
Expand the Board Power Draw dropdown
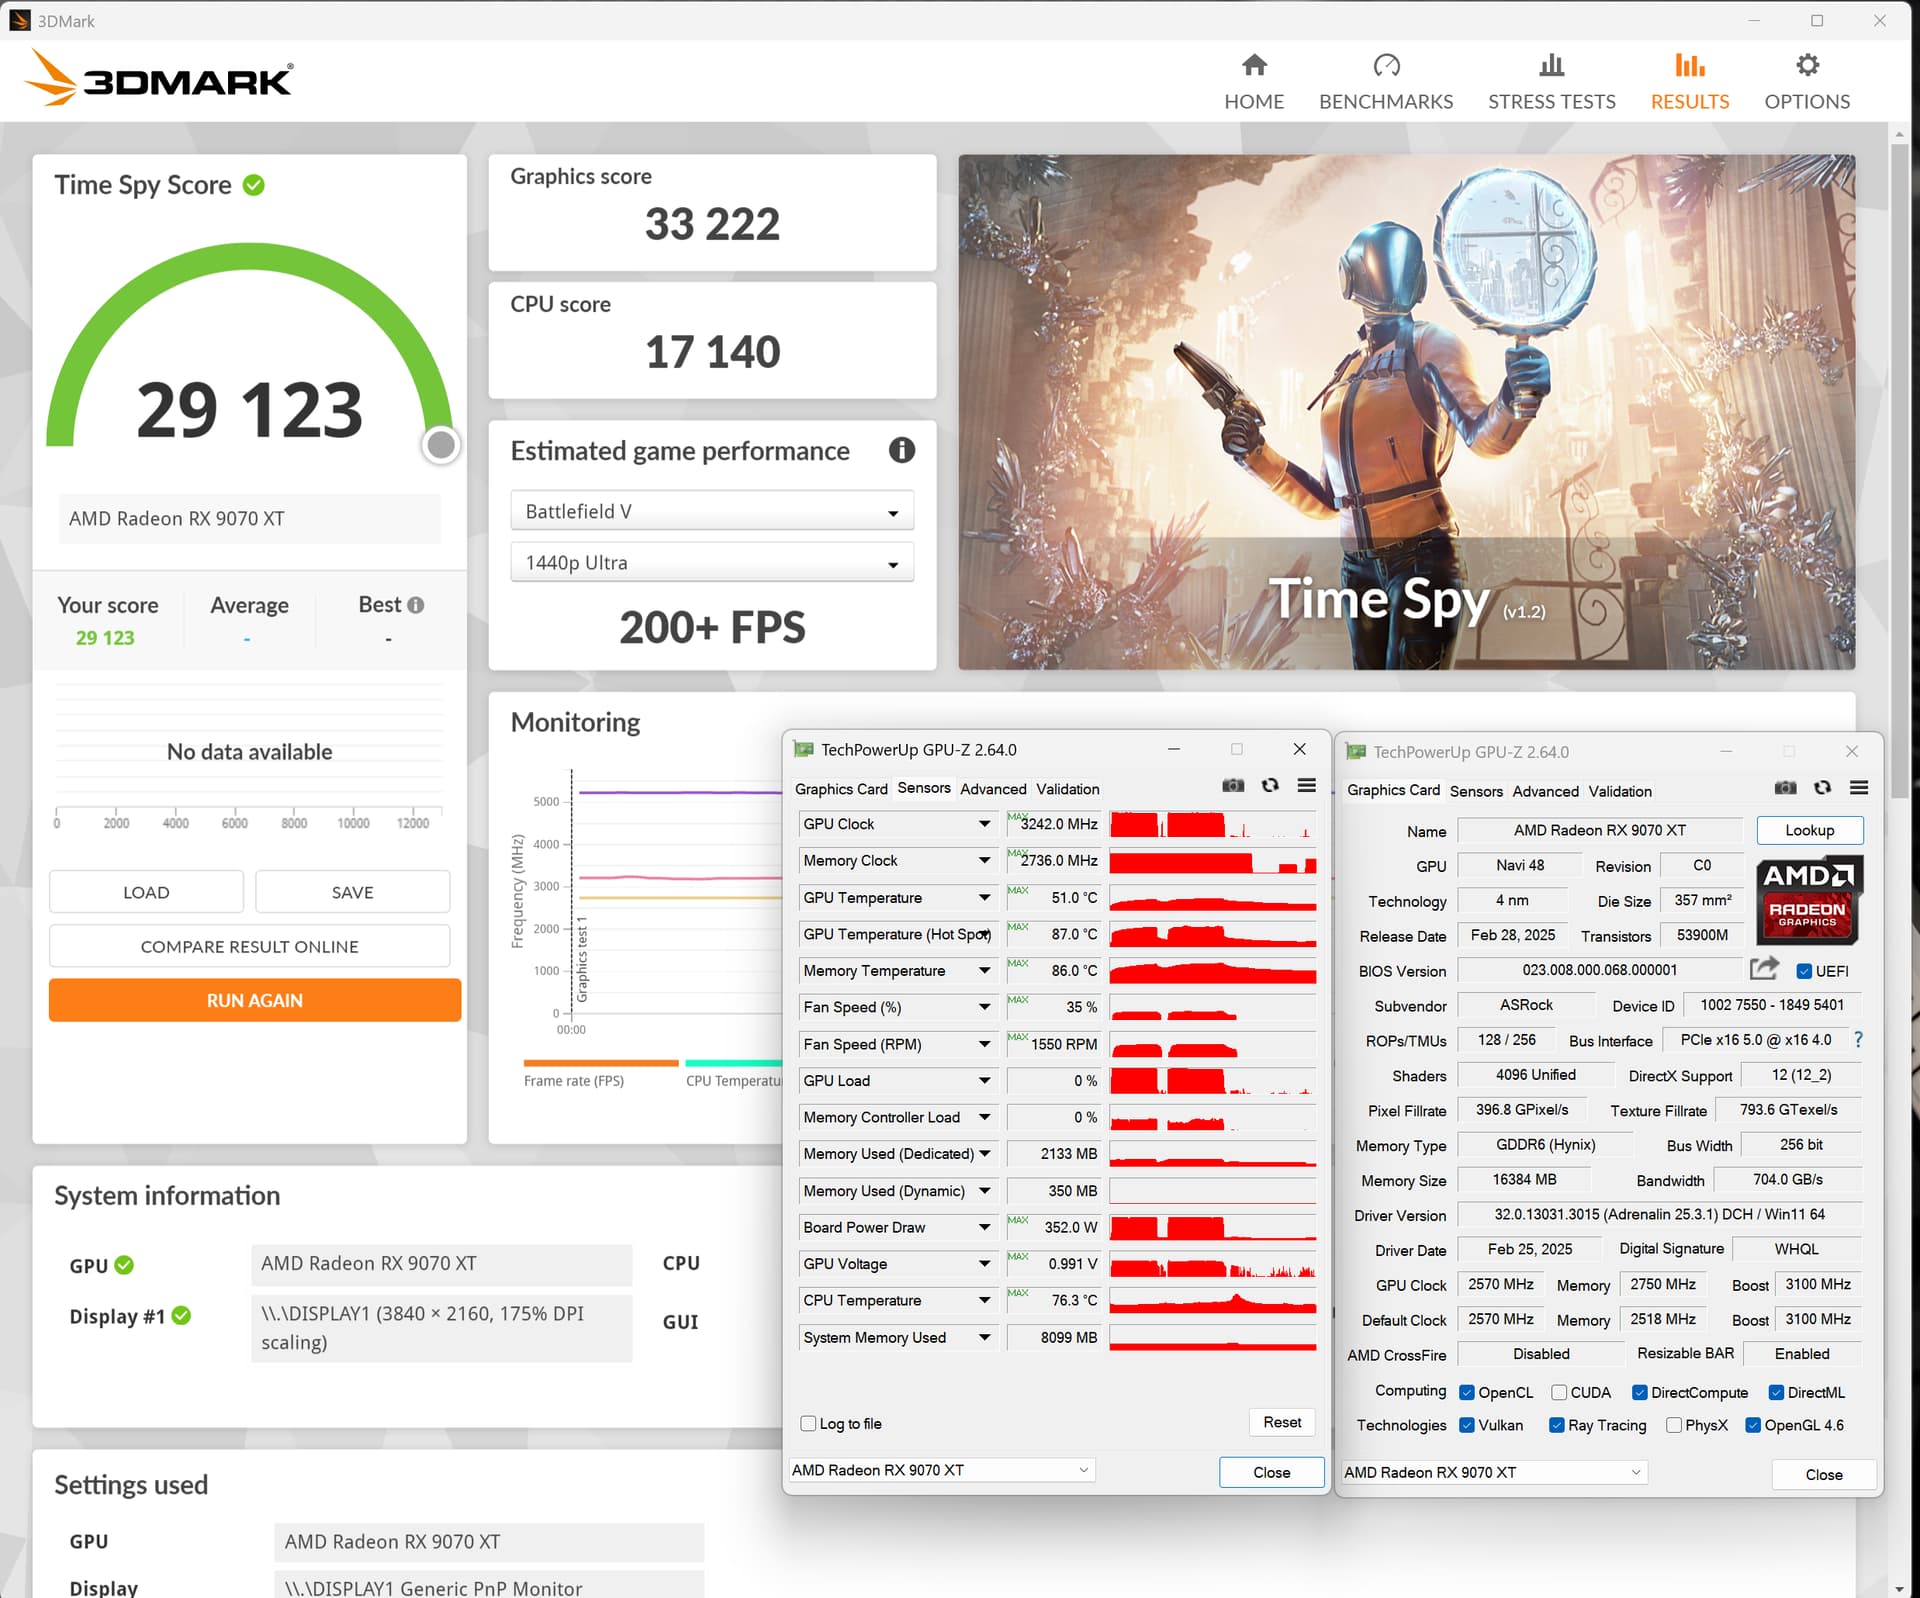coord(984,1227)
